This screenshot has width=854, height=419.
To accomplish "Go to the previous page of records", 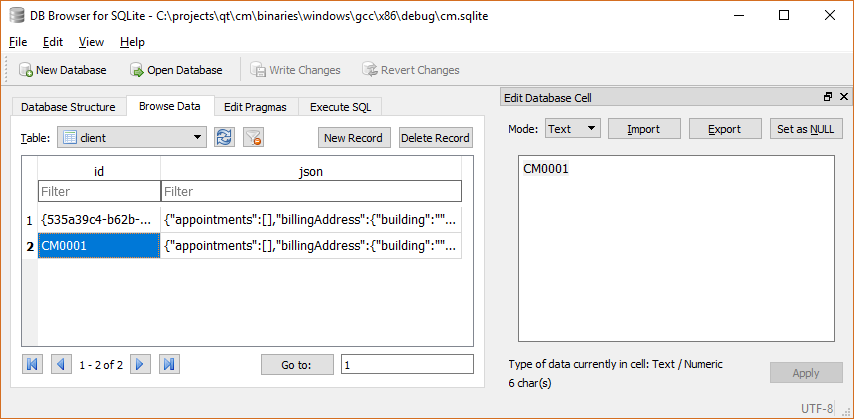I will pos(62,364).
